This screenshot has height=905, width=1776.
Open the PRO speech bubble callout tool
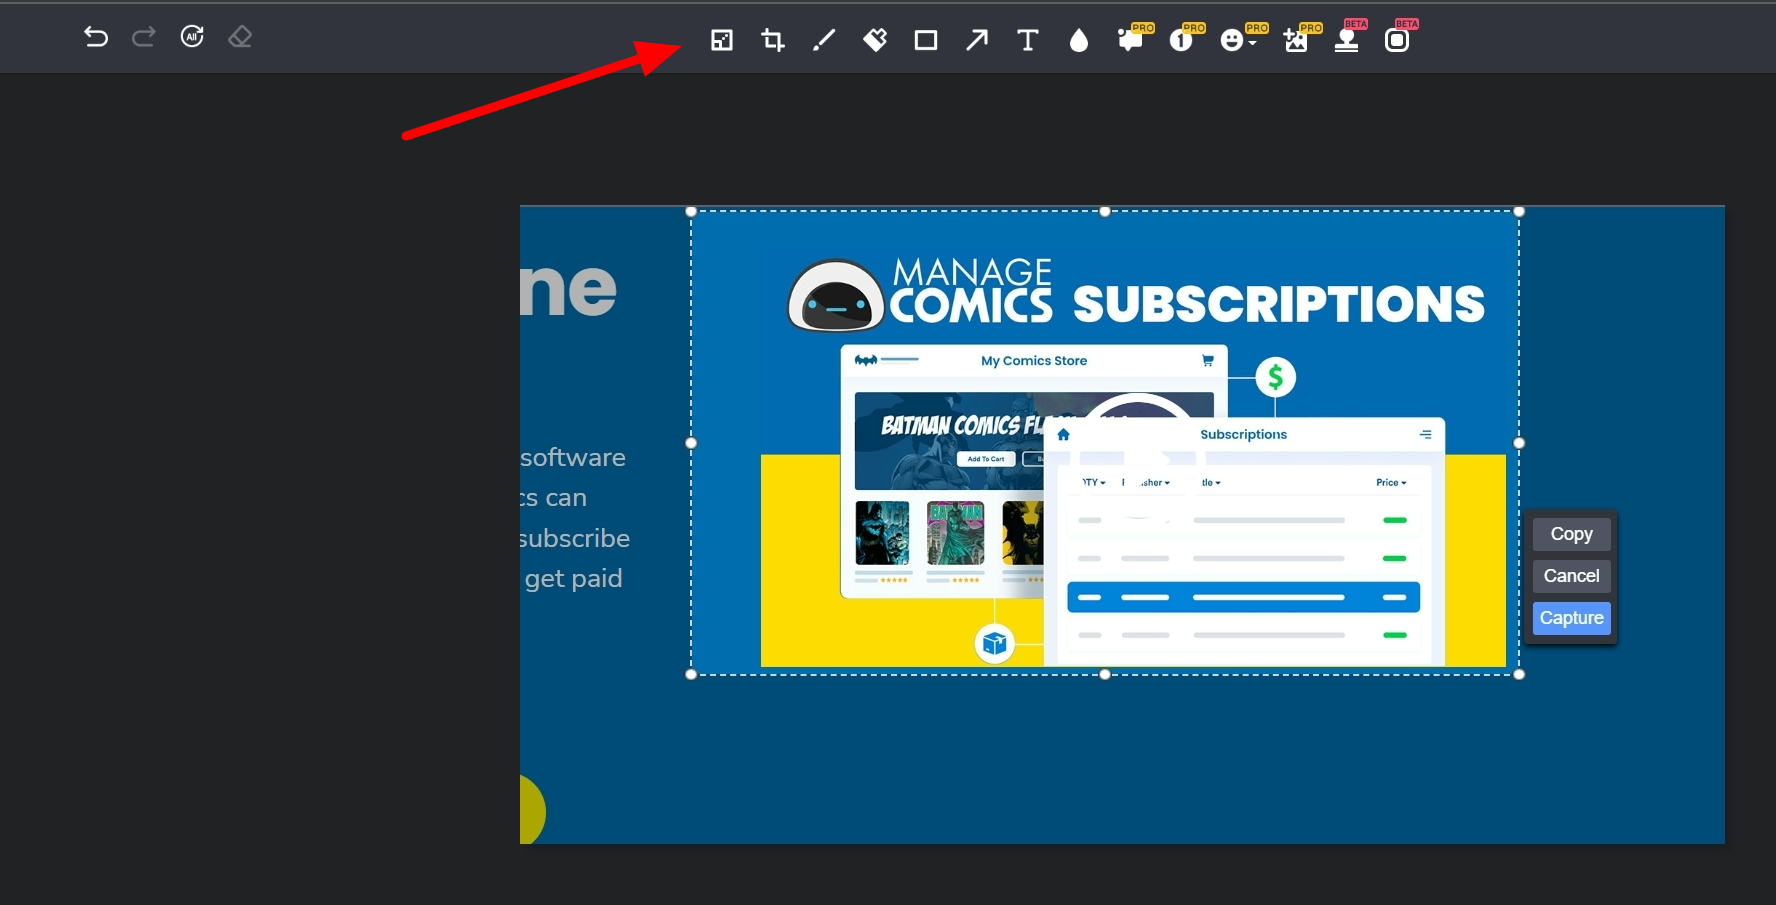1130,40
